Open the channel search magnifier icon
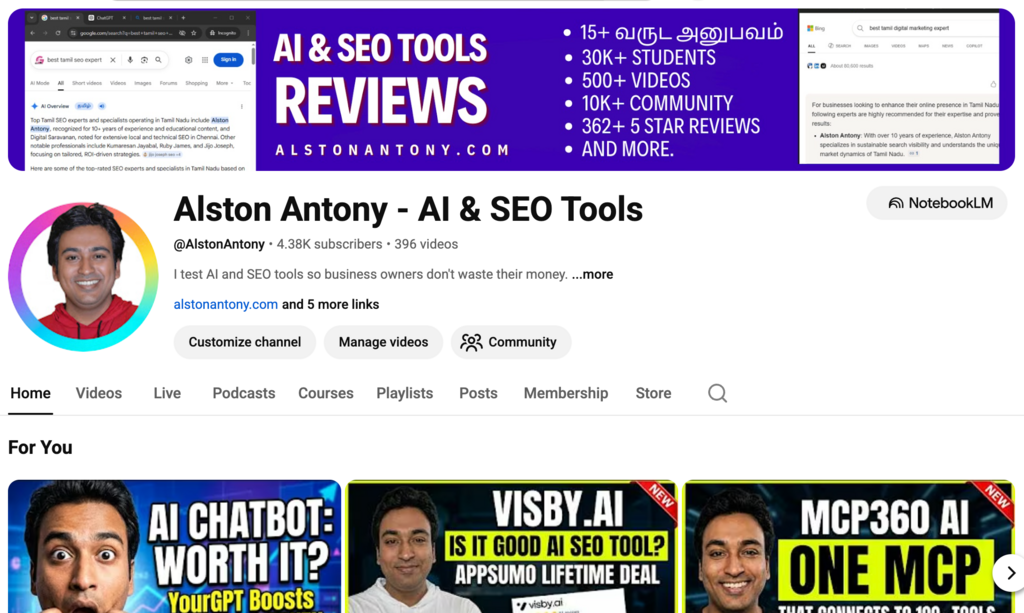1024x613 pixels. [717, 393]
